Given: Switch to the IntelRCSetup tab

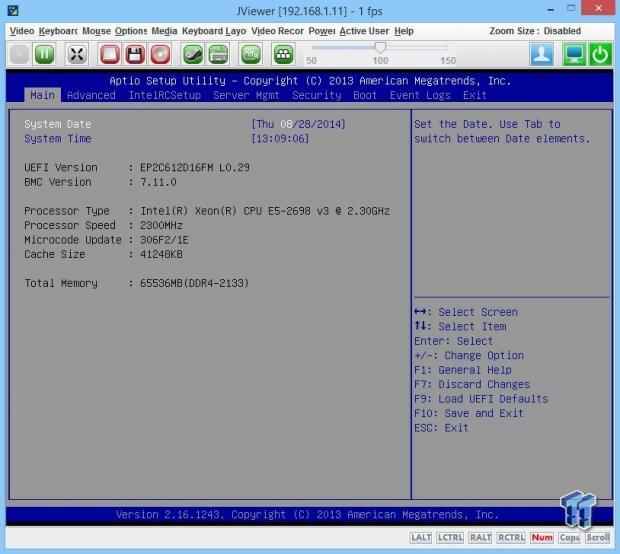Looking at the screenshot, I should (x=164, y=95).
